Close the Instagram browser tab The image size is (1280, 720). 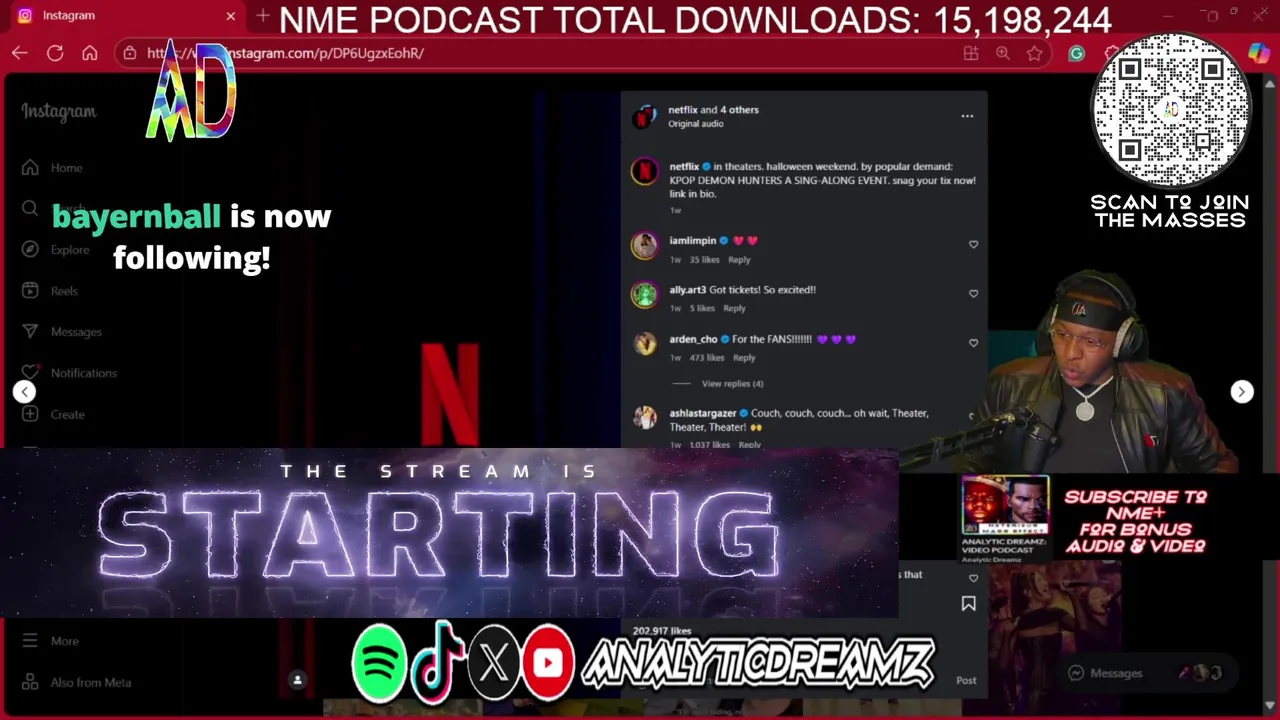coord(231,16)
